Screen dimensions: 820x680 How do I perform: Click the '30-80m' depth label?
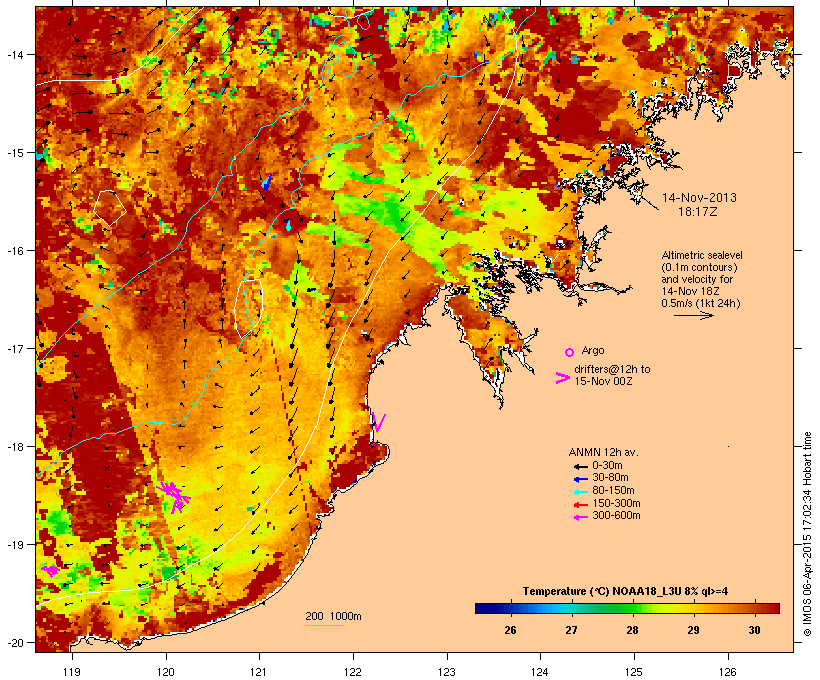(x=610, y=478)
